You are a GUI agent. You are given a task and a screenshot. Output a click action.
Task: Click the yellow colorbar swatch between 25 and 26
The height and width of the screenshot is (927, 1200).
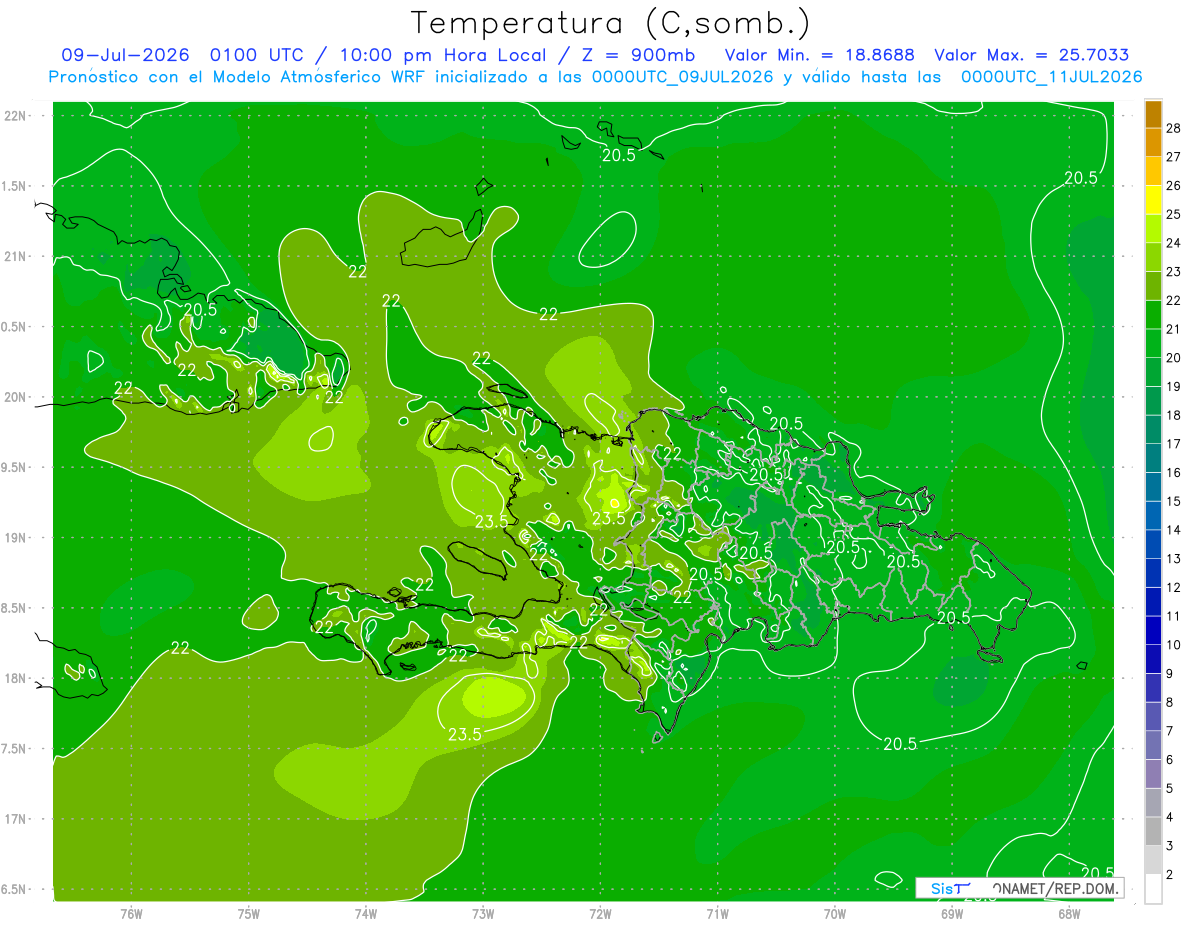1153,200
